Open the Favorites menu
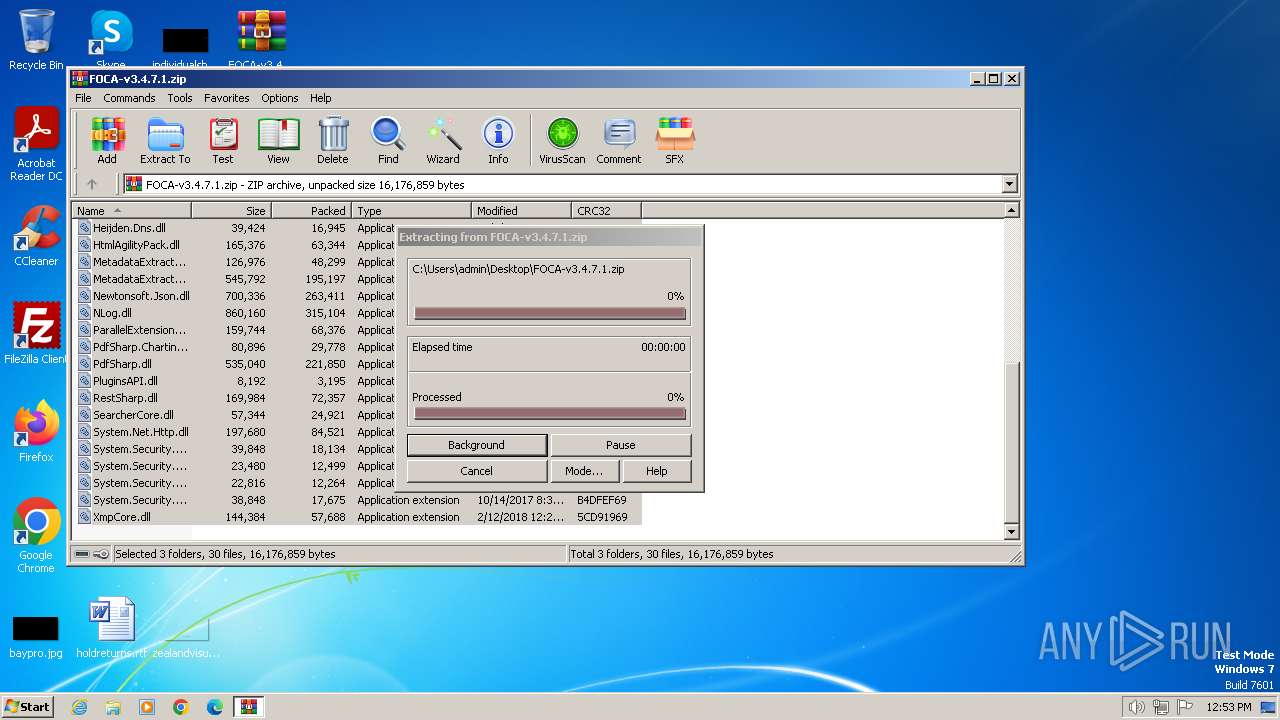Viewport: 1280px width, 720px height. tap(227, 98)
